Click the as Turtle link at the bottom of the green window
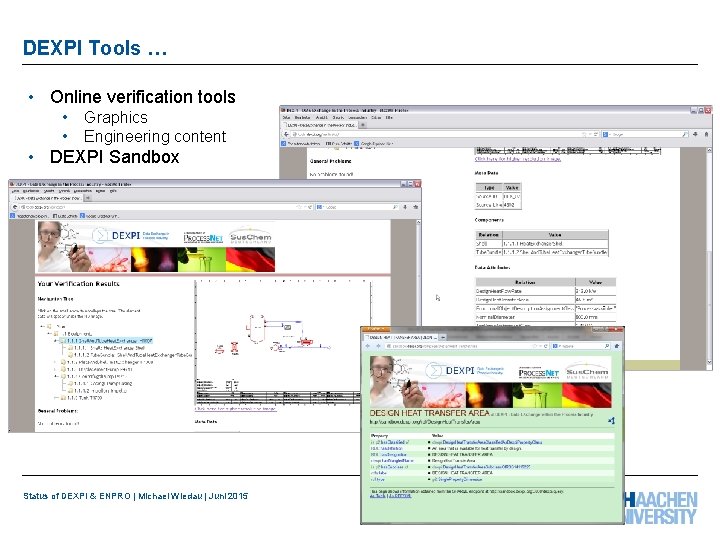 377,496
